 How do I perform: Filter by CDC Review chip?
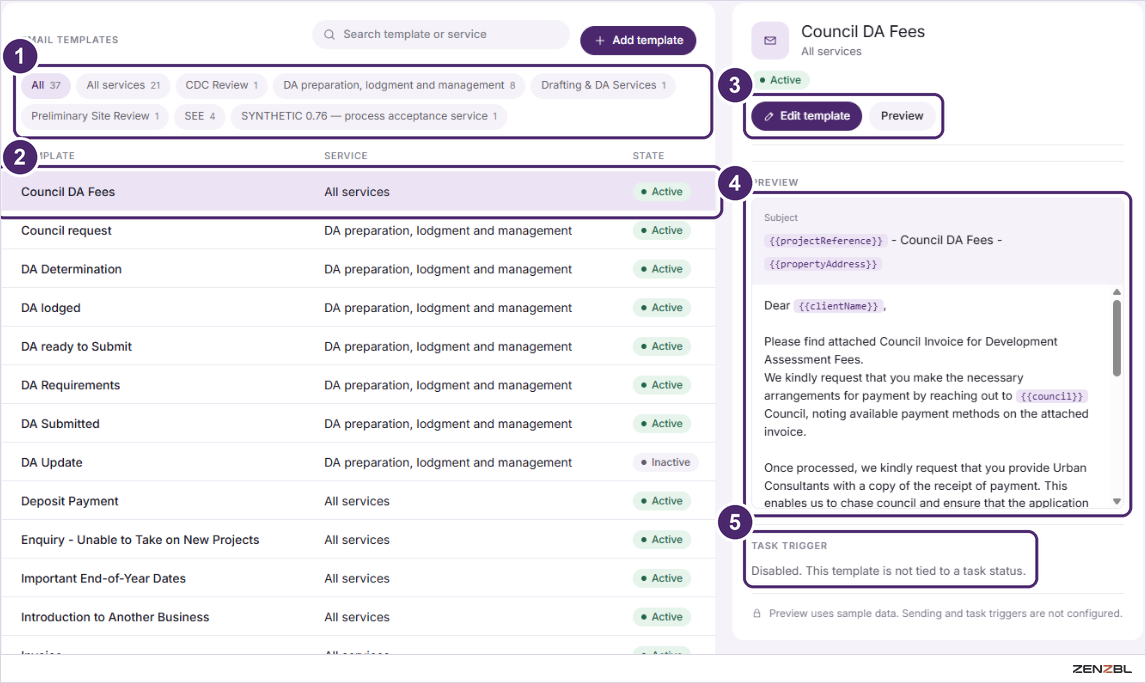221,85
